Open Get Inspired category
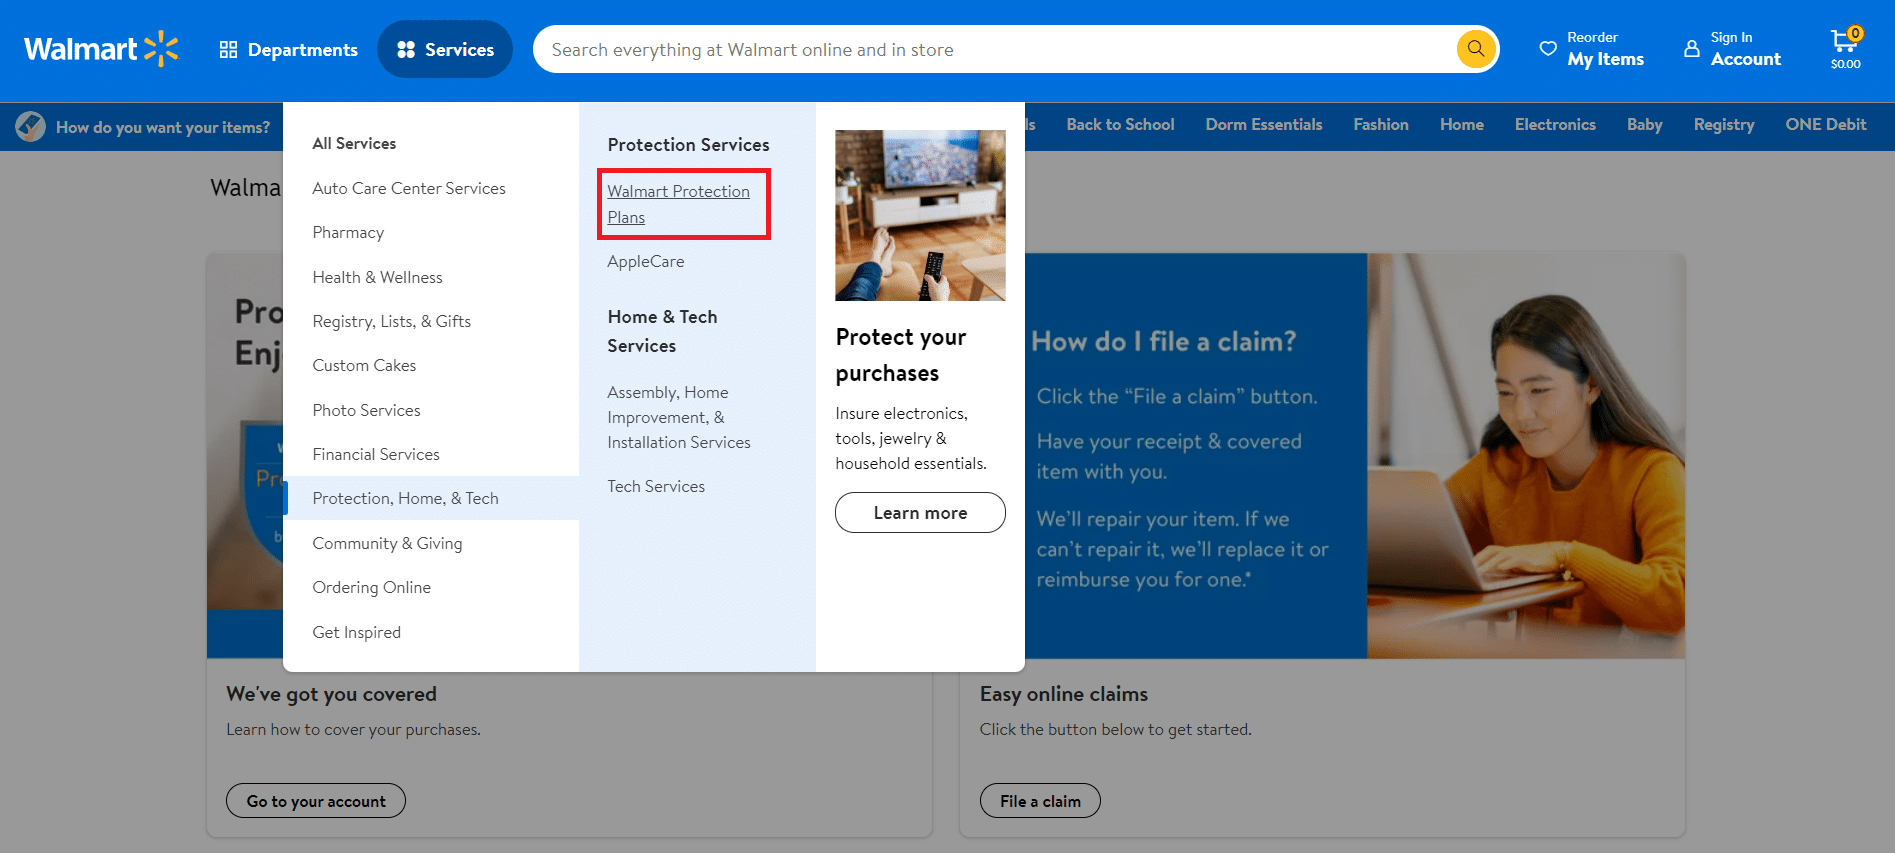Viewport: 1895px width, 853px height. (x=356, y=632)
